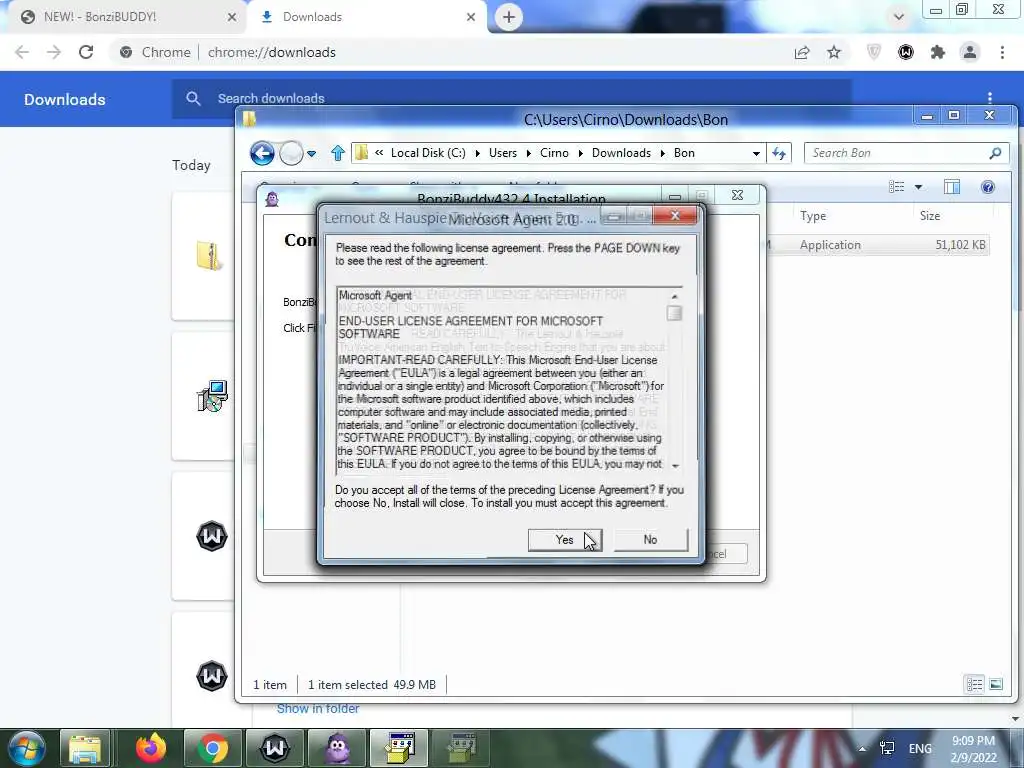Screen dimensions: 1024x768
Task: Click the installer download item icon
Action: [x=212, y=396]
